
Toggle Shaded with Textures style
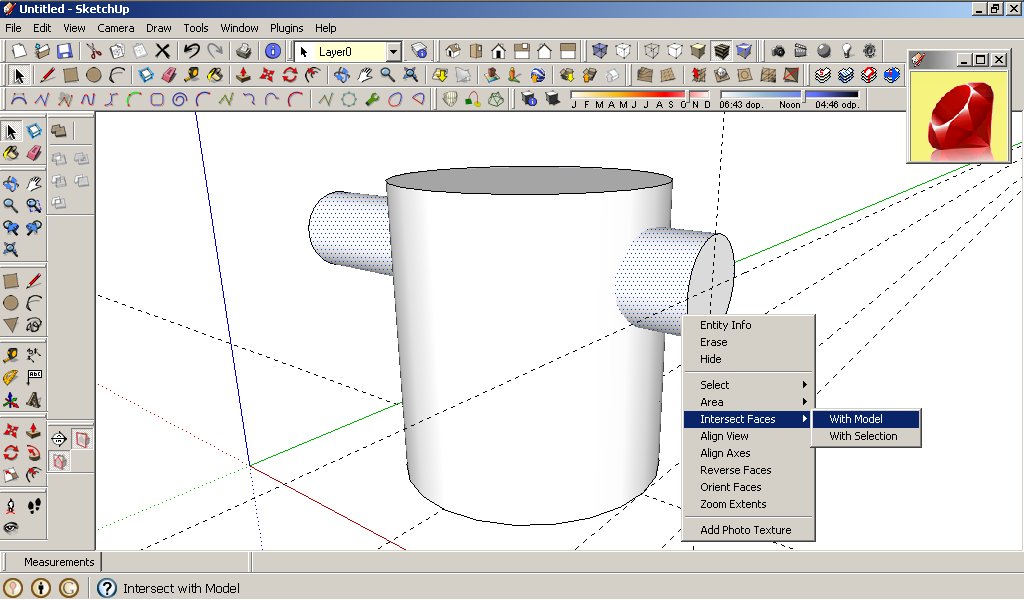721,51
